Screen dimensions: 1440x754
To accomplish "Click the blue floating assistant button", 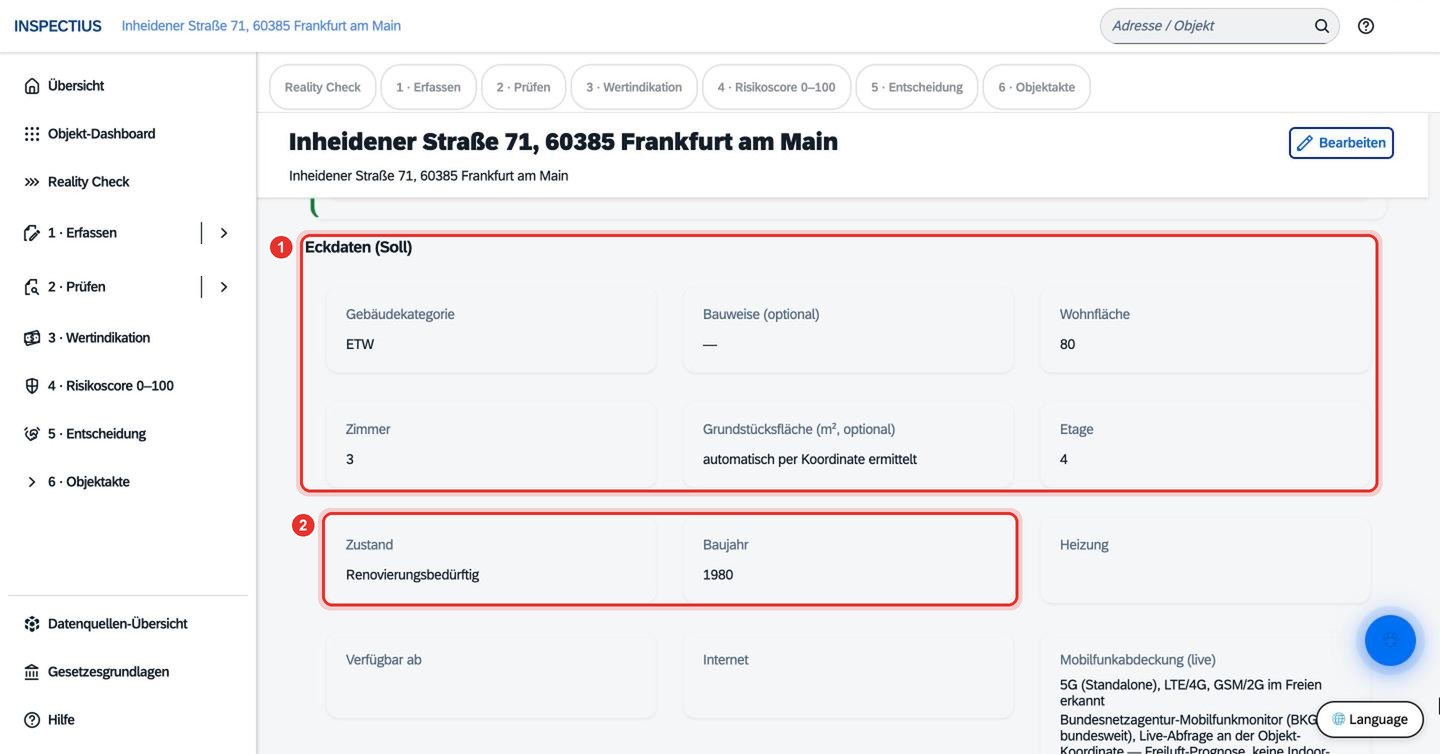I will click(1390, 640).
